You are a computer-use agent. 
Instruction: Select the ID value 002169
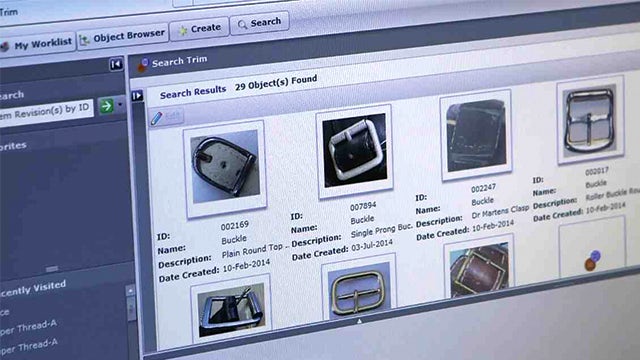235,226
